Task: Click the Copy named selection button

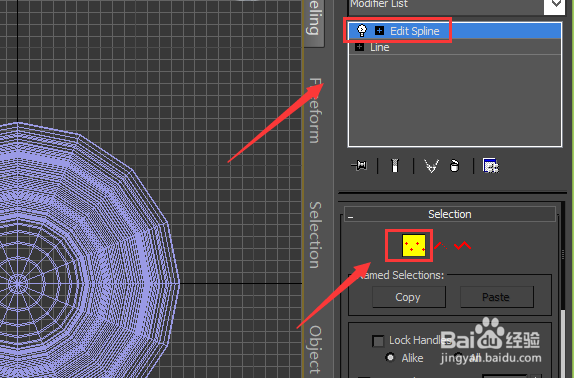Action: click(x=409, y=297)
